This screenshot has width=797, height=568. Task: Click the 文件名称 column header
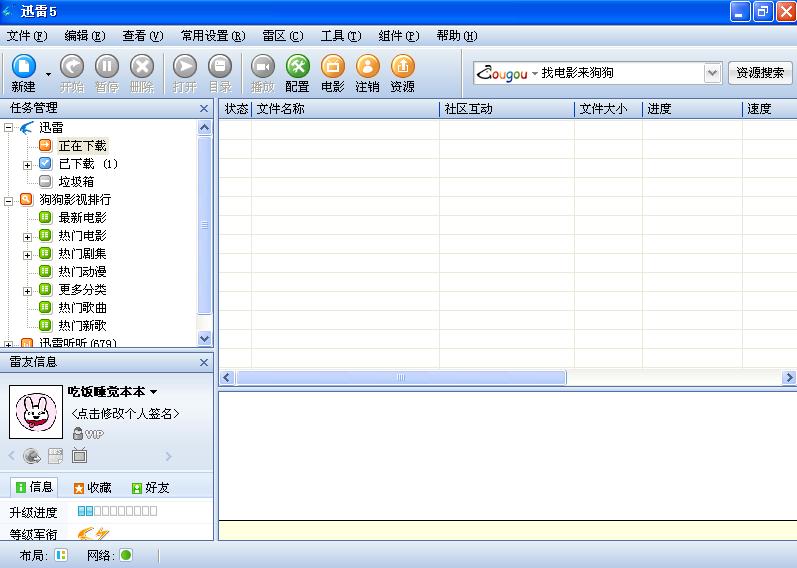pos(346,109)
